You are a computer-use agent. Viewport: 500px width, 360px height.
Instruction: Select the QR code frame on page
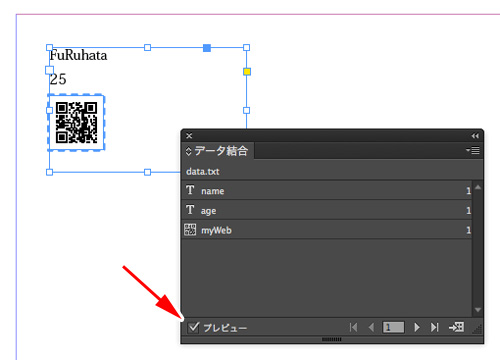pos(77,122)
